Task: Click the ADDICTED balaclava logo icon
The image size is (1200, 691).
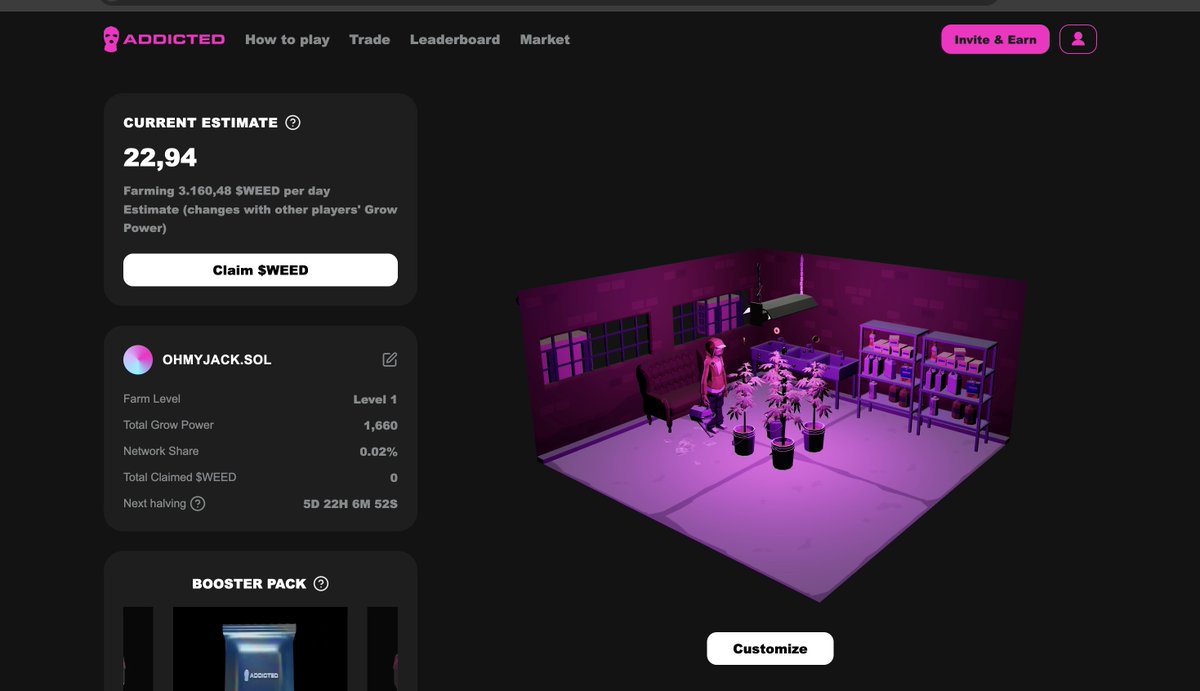Action: point(112,39)
